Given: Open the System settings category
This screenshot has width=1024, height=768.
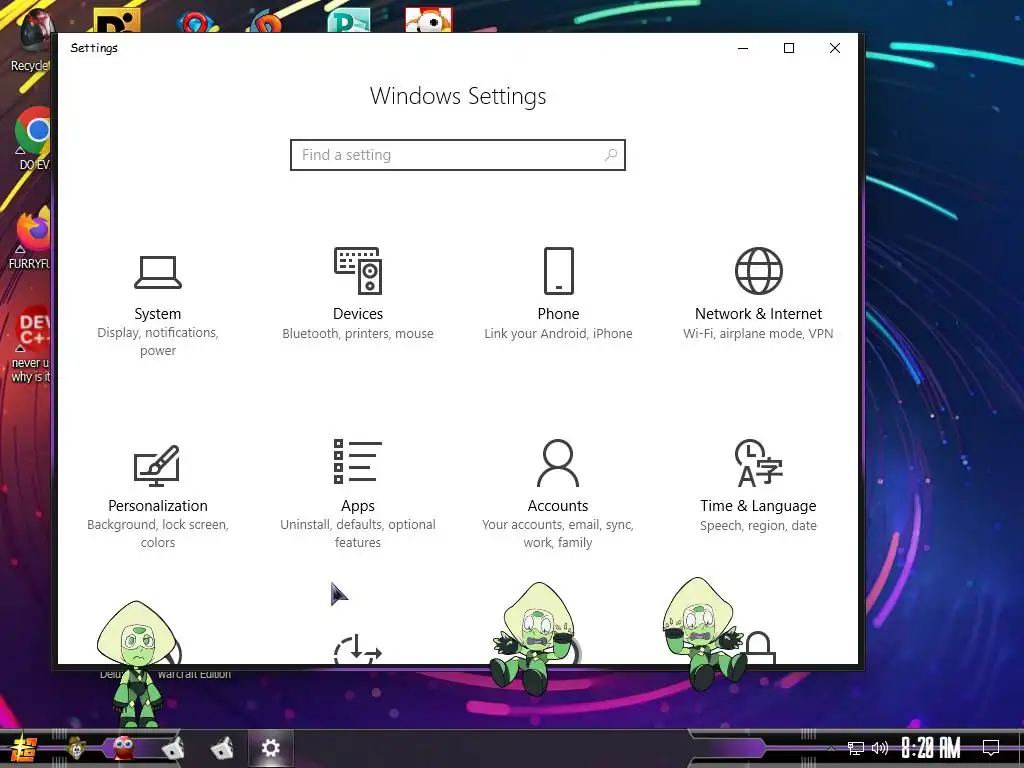Looking at the screenshot, I should (x=157, y=306).
